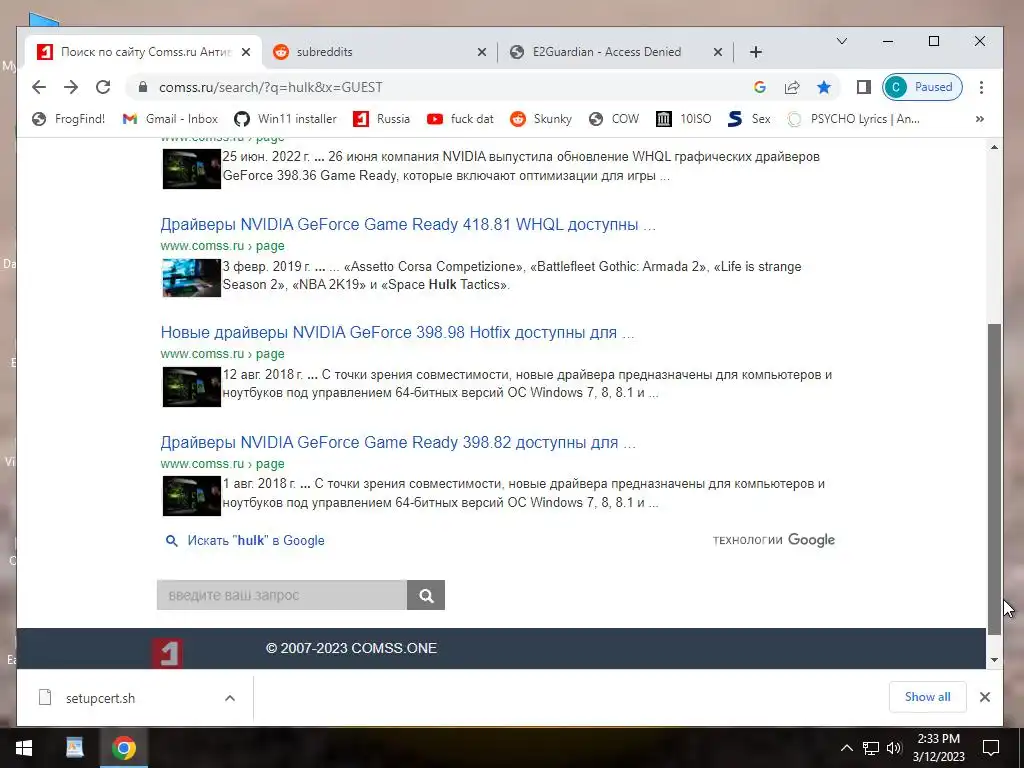The height and width of the screenshot is (768, 1024).
Task: Click page scrollbar down arrow
Action: point(994,660)
